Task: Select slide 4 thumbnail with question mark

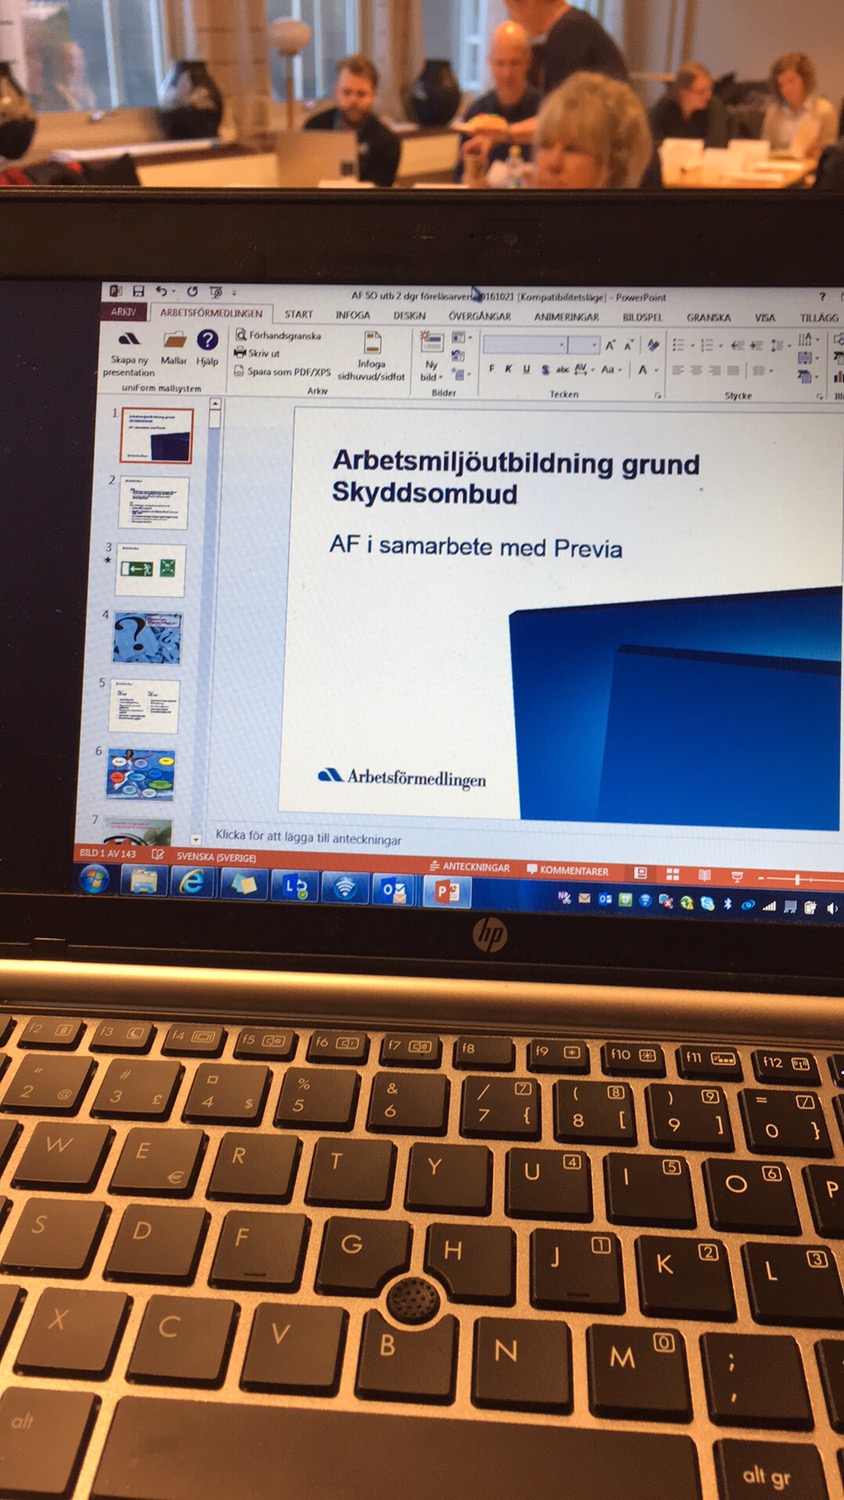Action: pyautogui.click(x=147, y=638)
